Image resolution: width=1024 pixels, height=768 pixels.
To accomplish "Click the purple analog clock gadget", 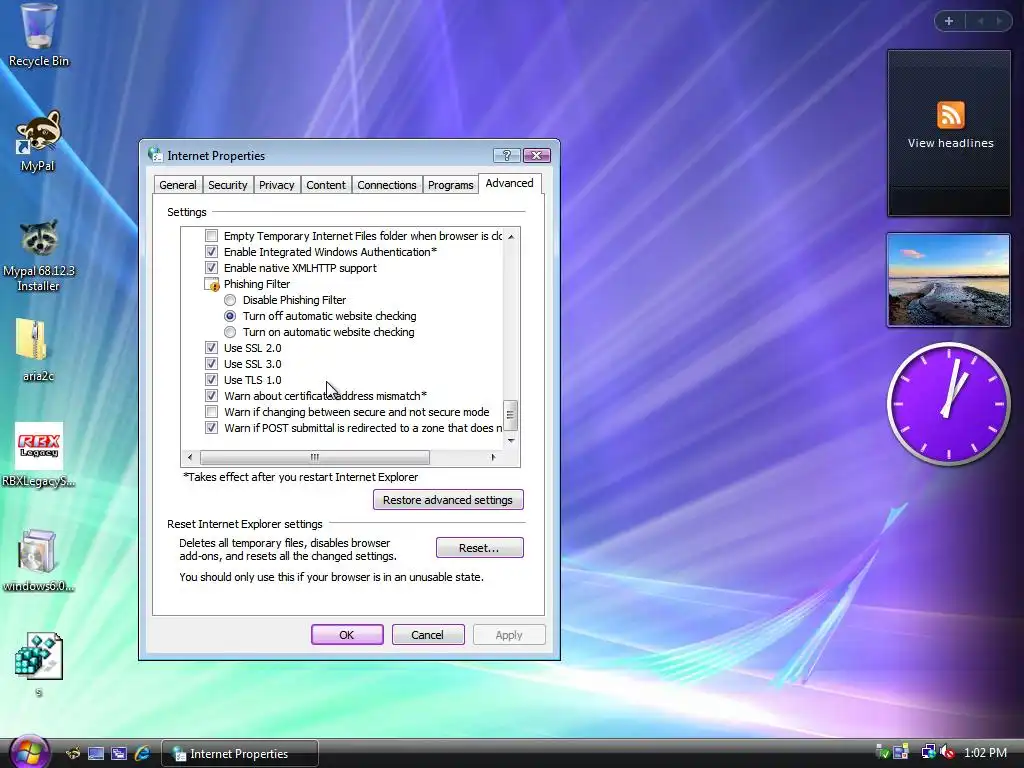I will point(948,404).
